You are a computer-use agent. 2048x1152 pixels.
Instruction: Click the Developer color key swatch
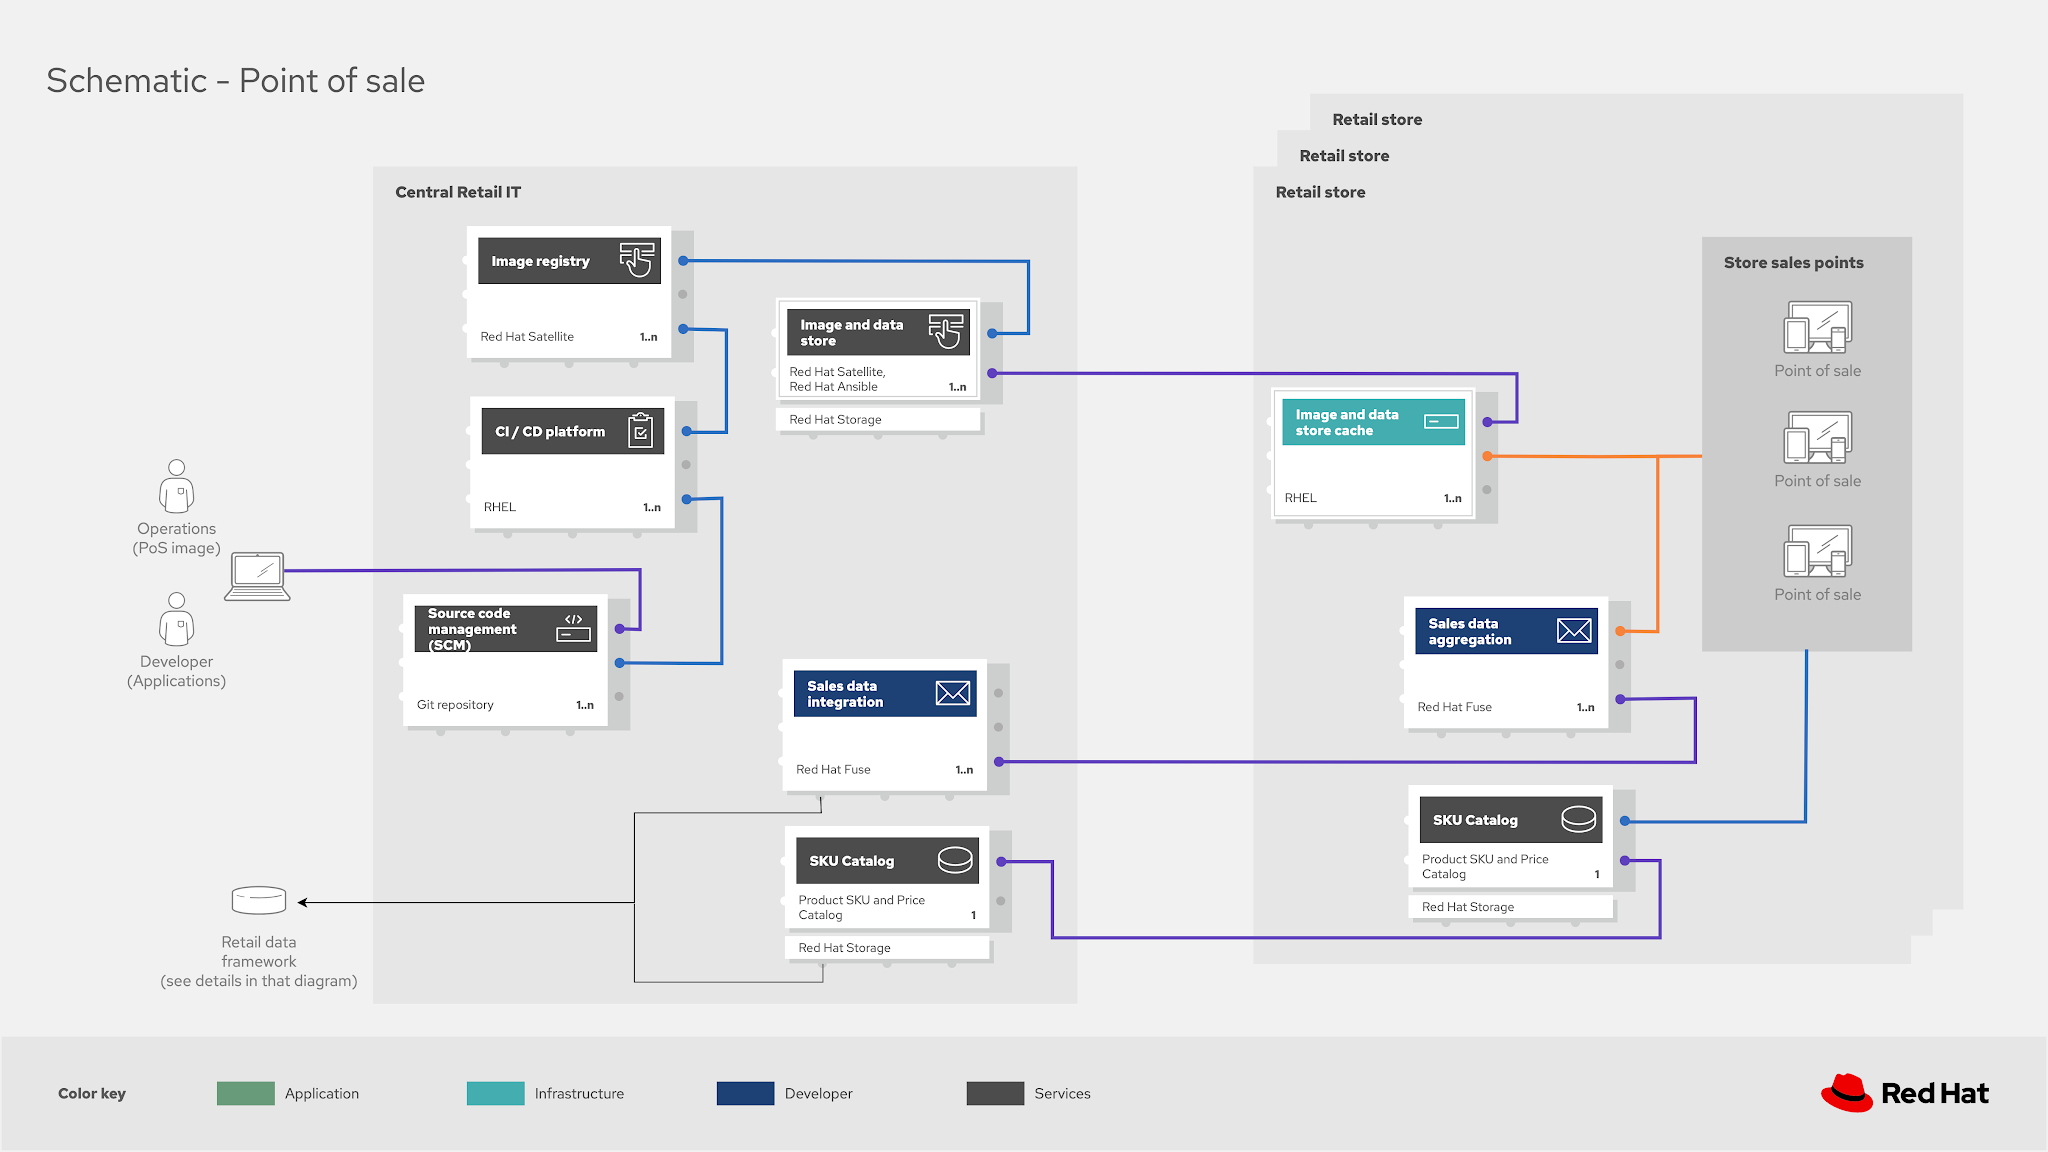[744, 1093]
